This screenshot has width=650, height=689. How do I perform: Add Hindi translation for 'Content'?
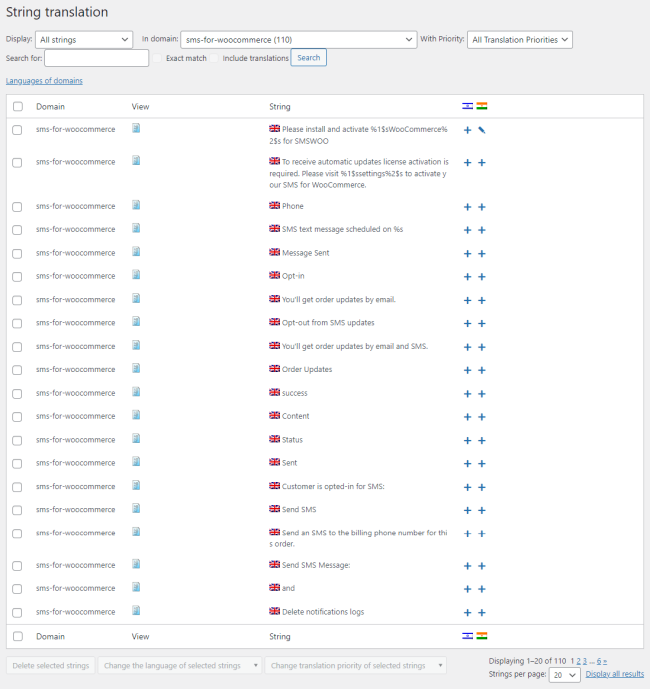click(x=482, y=417)
